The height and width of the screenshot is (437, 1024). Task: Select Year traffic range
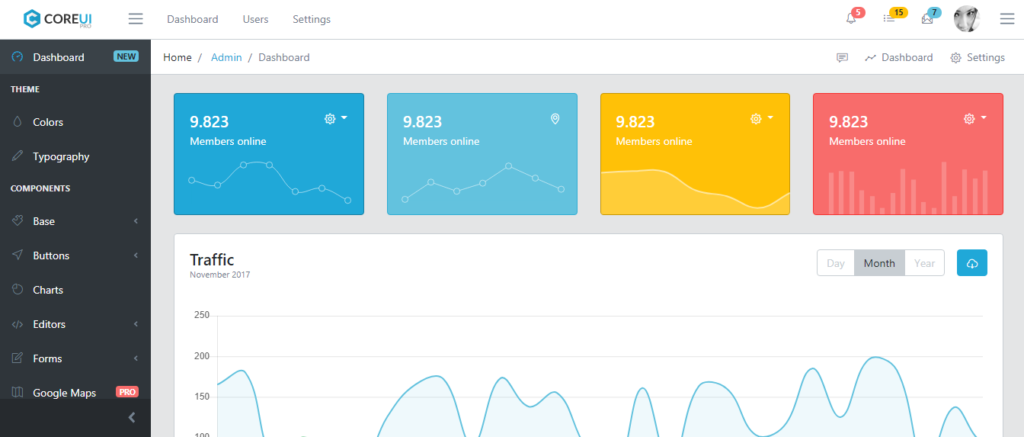[x=924, y=263]
